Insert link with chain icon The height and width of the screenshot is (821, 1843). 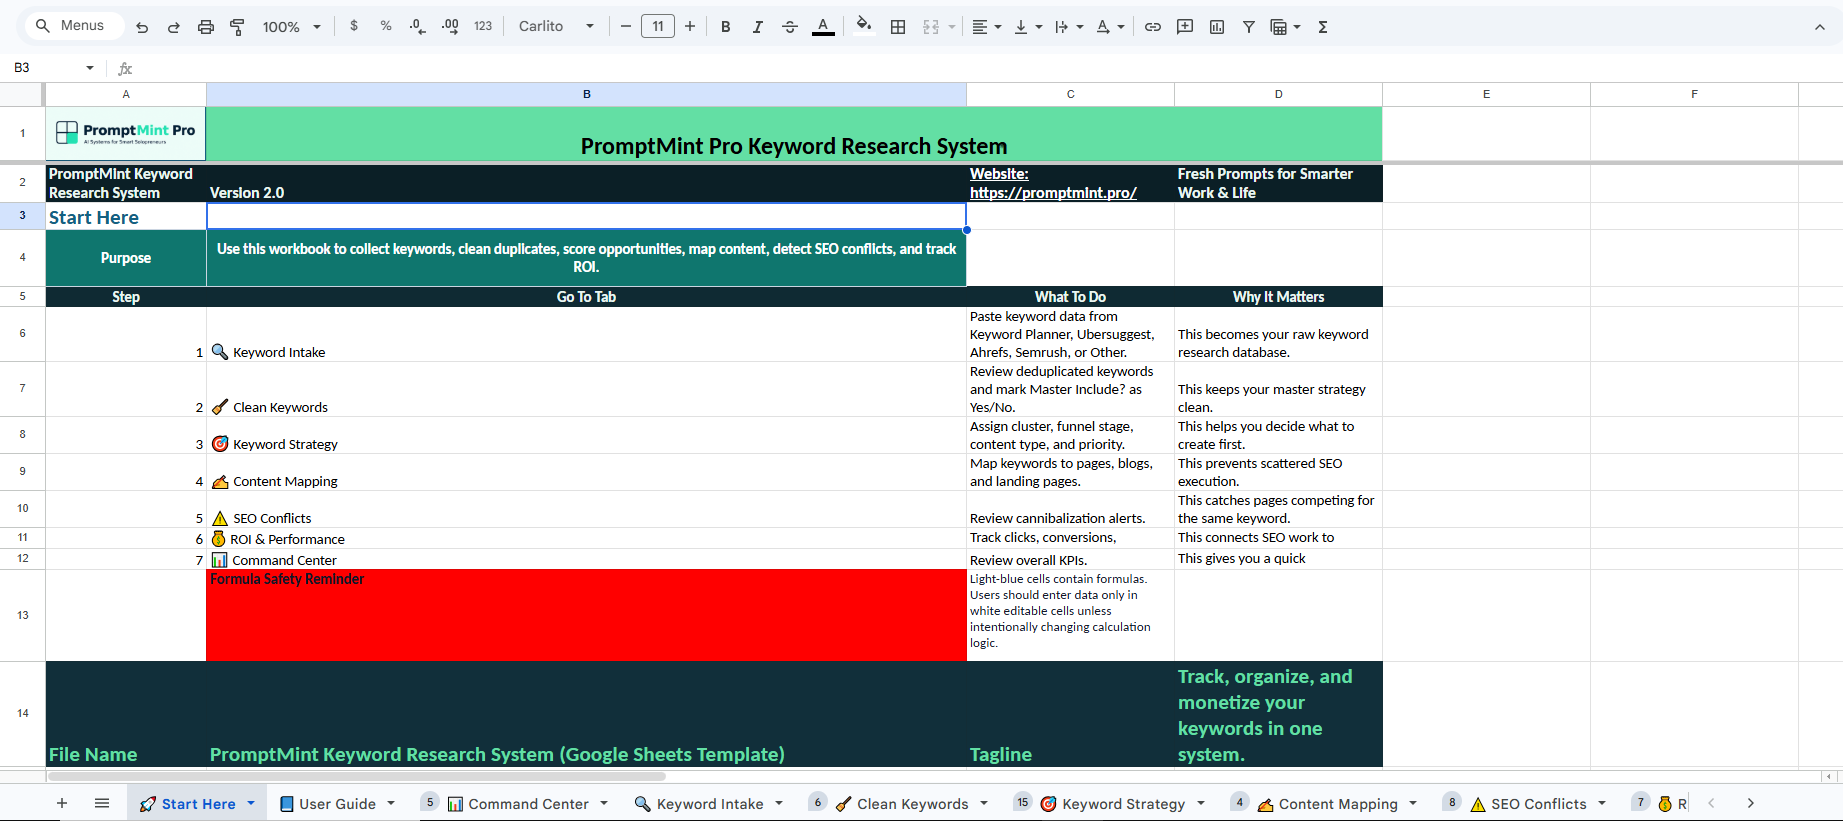point(1153,27)
